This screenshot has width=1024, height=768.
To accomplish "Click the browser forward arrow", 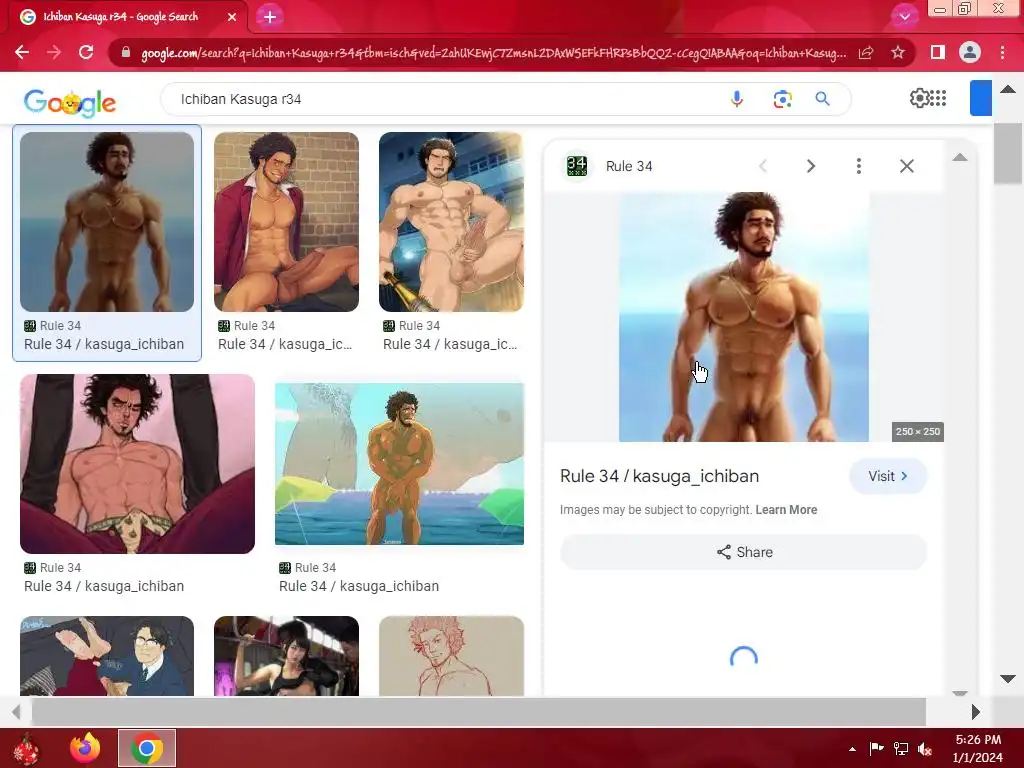I will [54, 52].
